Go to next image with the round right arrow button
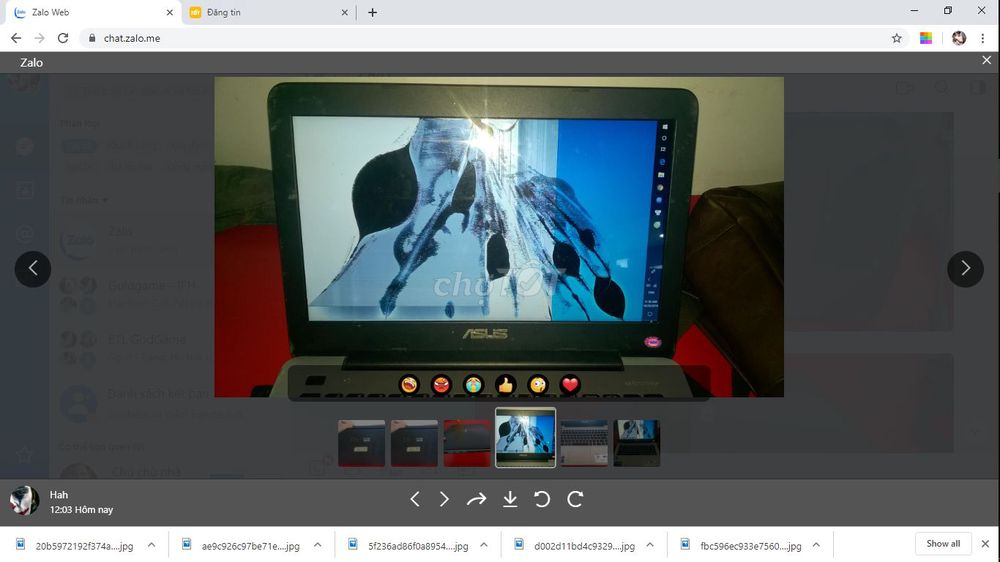This screenshot has width=1000, height=562. (965, 269)
